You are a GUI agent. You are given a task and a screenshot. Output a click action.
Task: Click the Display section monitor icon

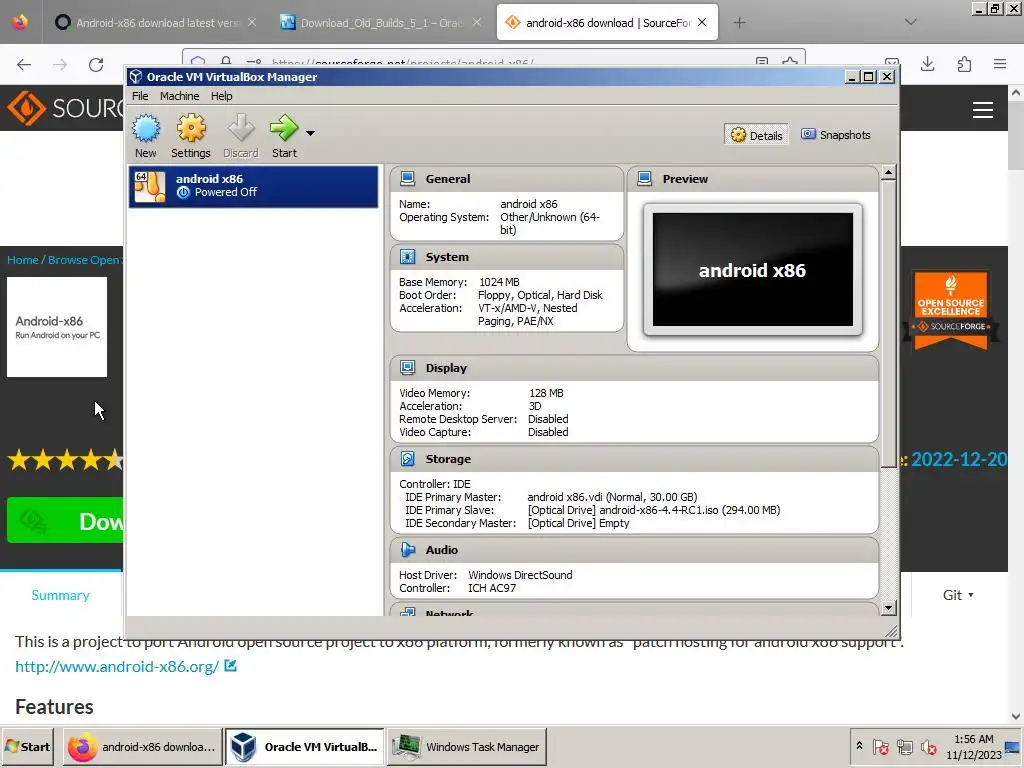tap(408, 368)
